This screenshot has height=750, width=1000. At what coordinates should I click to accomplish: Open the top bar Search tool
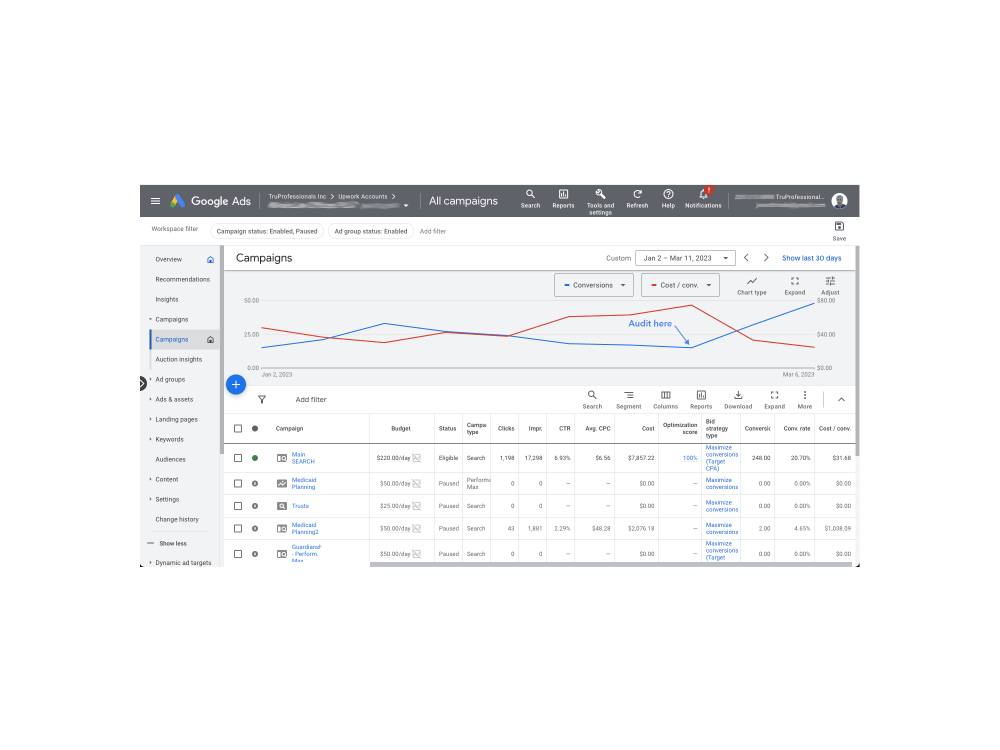pyautogui.click(x=530, y=198)
